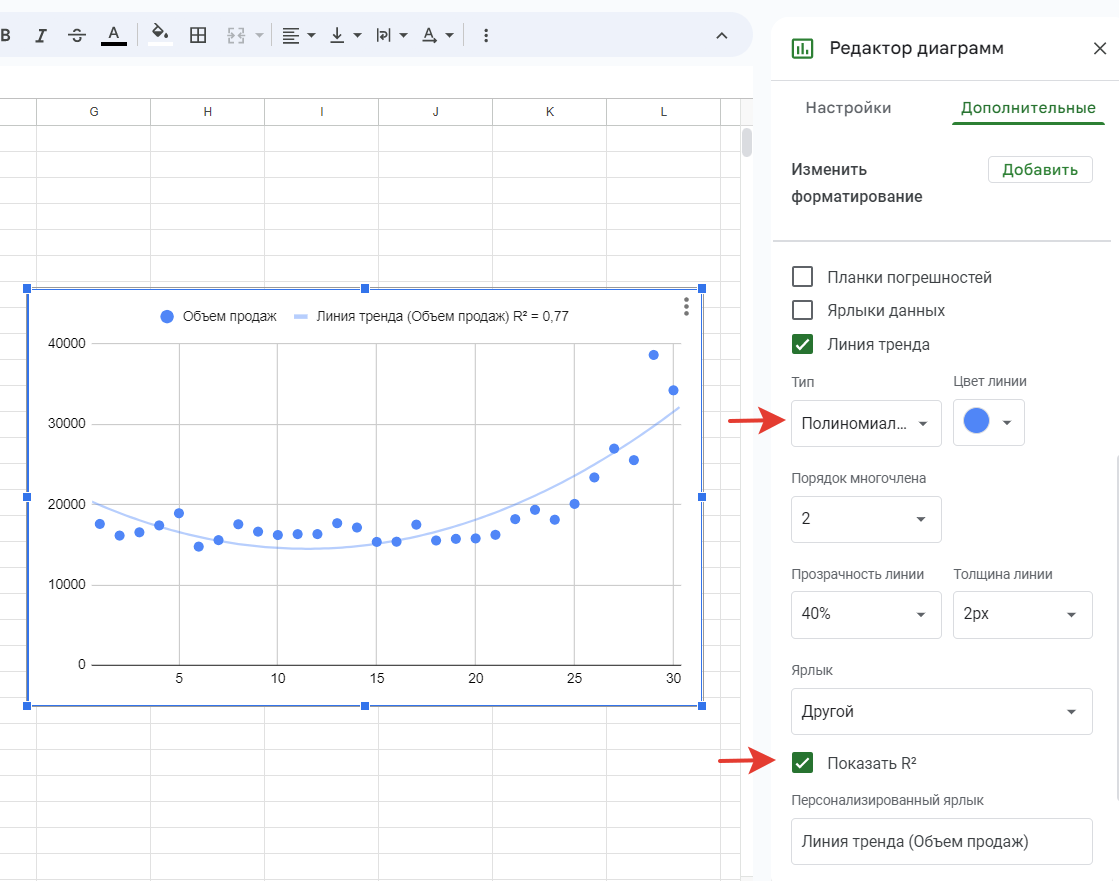Open the Цвет линии color swatch
Image resolution: width=1119 pixels, height=881 pixels.
tap(988, 423)
